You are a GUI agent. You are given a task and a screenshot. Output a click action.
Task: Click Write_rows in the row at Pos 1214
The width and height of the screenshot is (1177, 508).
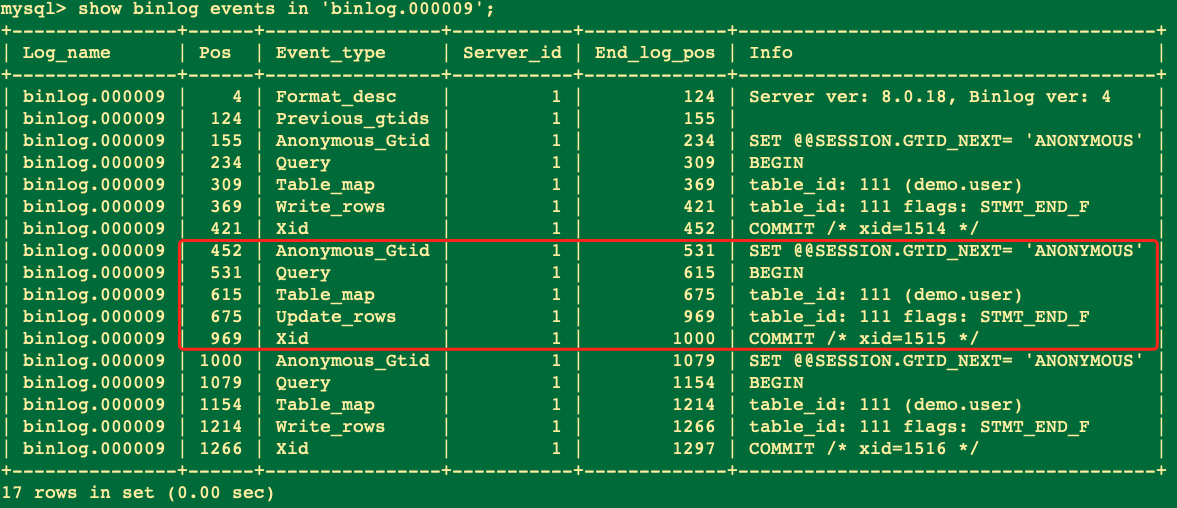coord(330,426)
